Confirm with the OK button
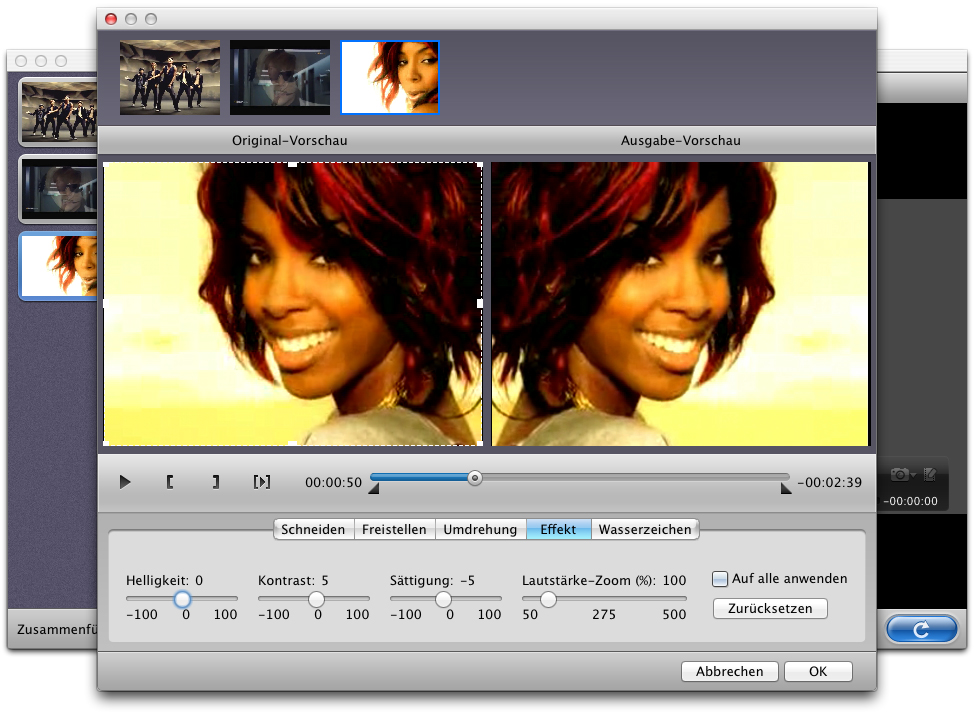This screenshot has height=715, width=974. tap(818, 671)
